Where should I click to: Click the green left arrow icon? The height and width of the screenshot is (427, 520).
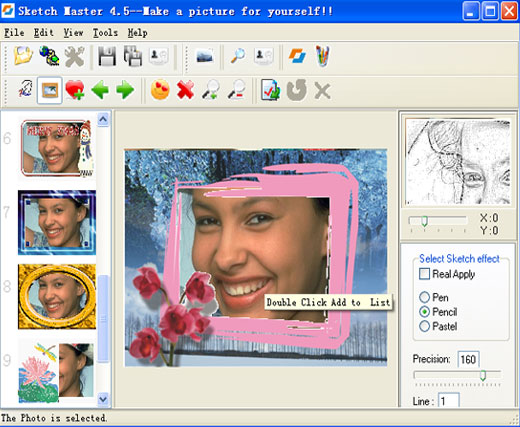click(x=100, y=90)
